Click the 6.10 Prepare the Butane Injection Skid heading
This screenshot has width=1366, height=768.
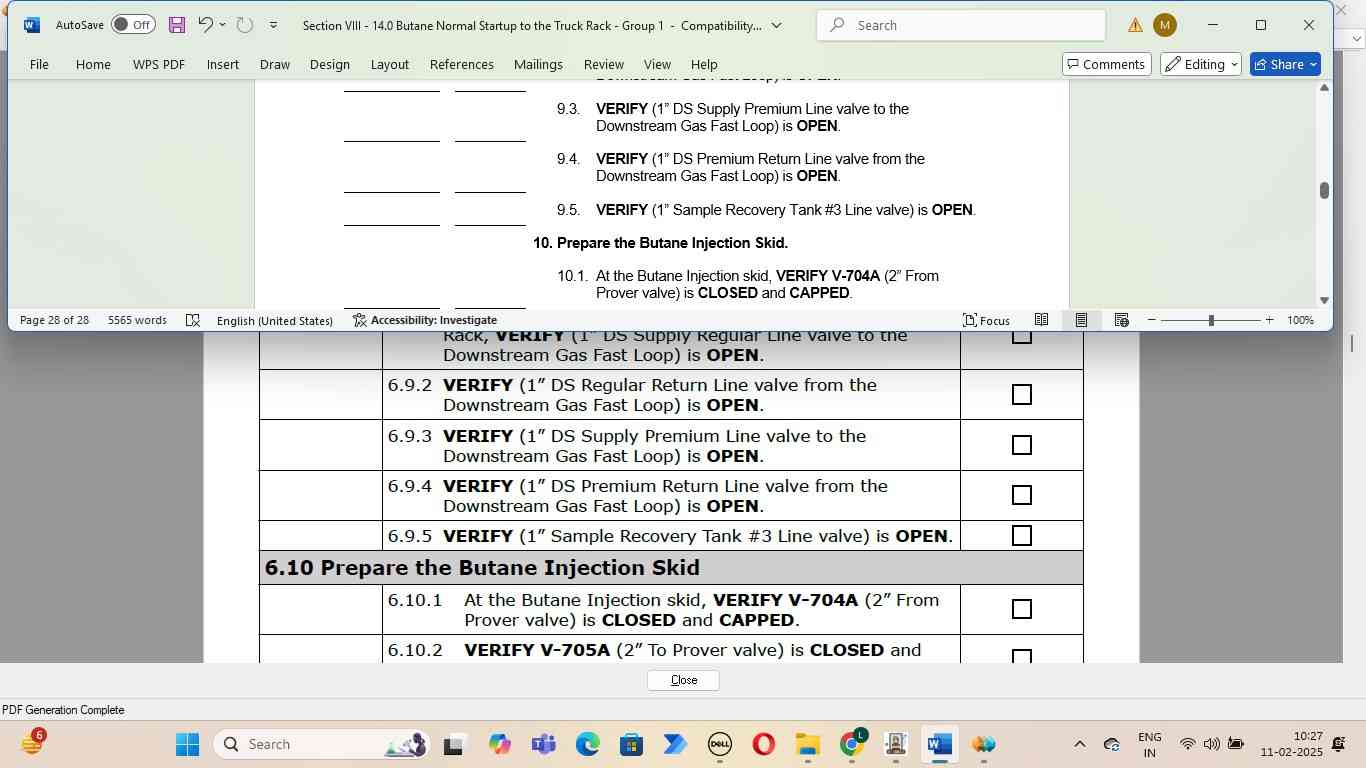482,568
